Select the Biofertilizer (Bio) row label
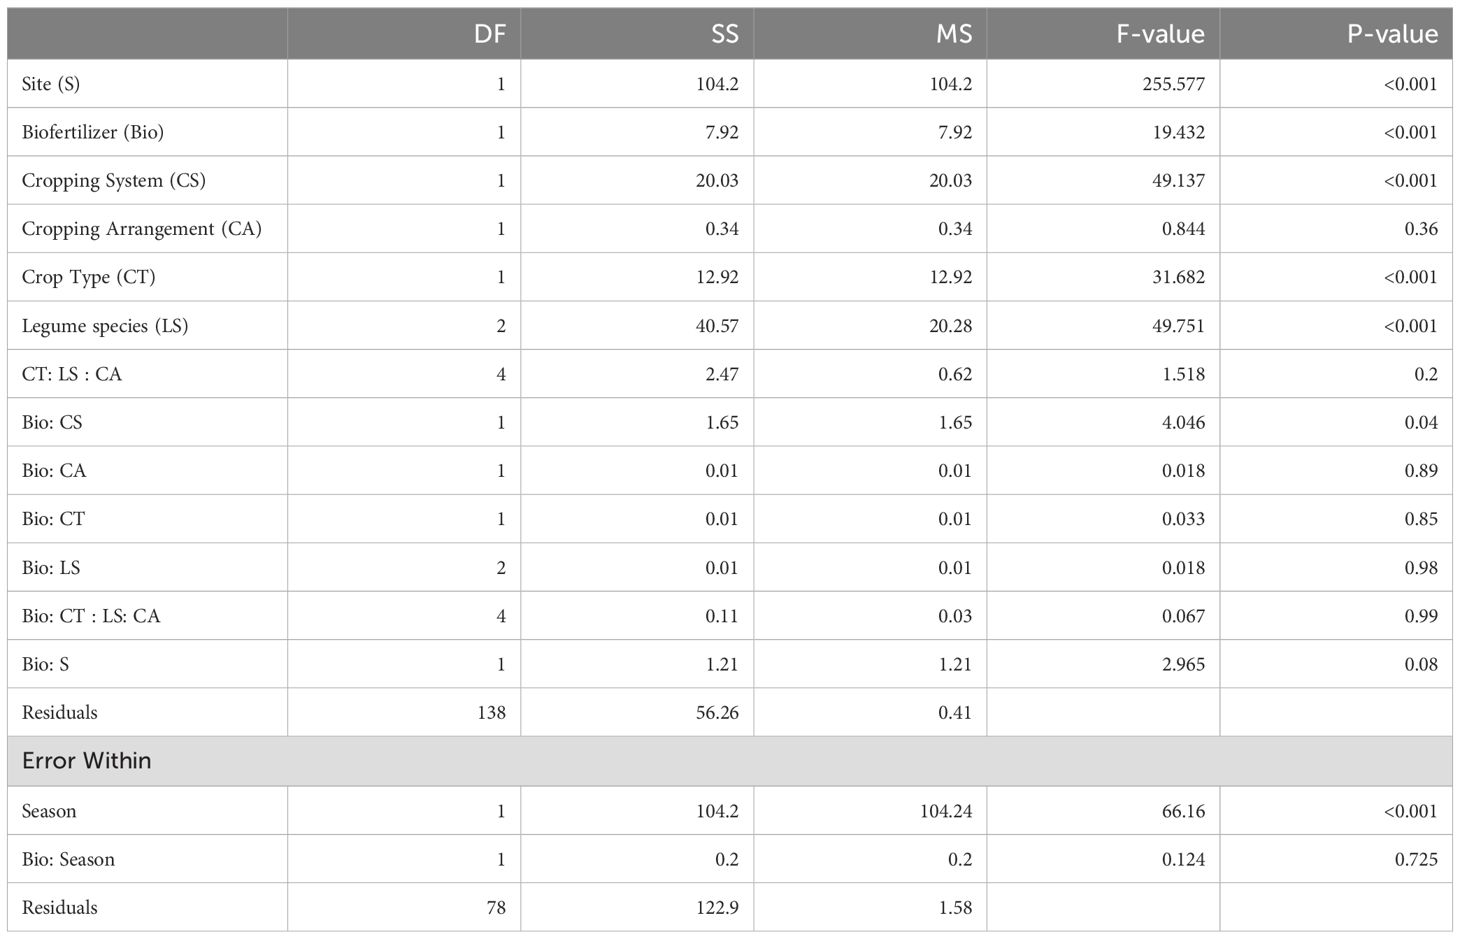Viewport: 1460px width, 939px height. coord(93,132)
